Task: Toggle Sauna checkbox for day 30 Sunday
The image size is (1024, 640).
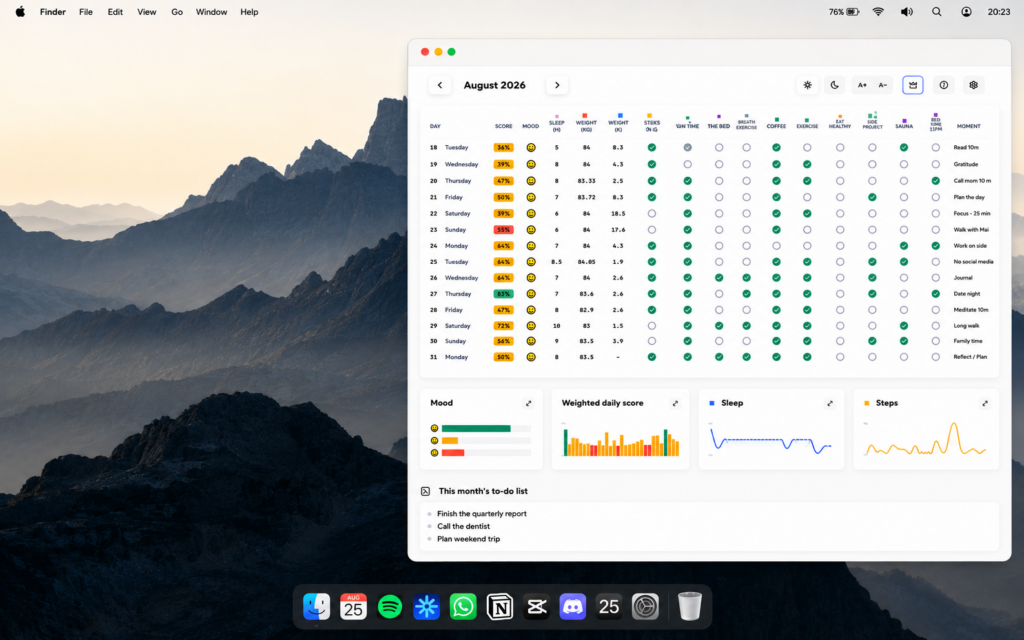Action: [904, 341]
